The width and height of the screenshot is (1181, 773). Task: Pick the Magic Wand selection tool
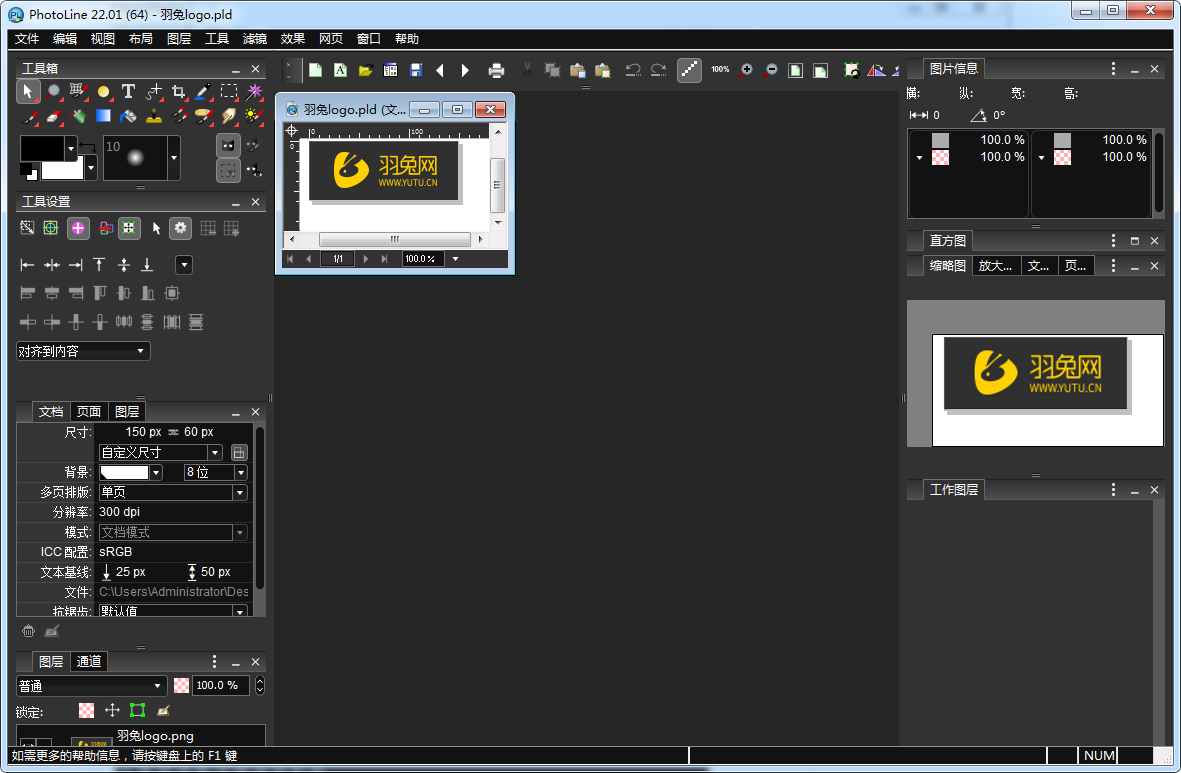coord(254,91)
